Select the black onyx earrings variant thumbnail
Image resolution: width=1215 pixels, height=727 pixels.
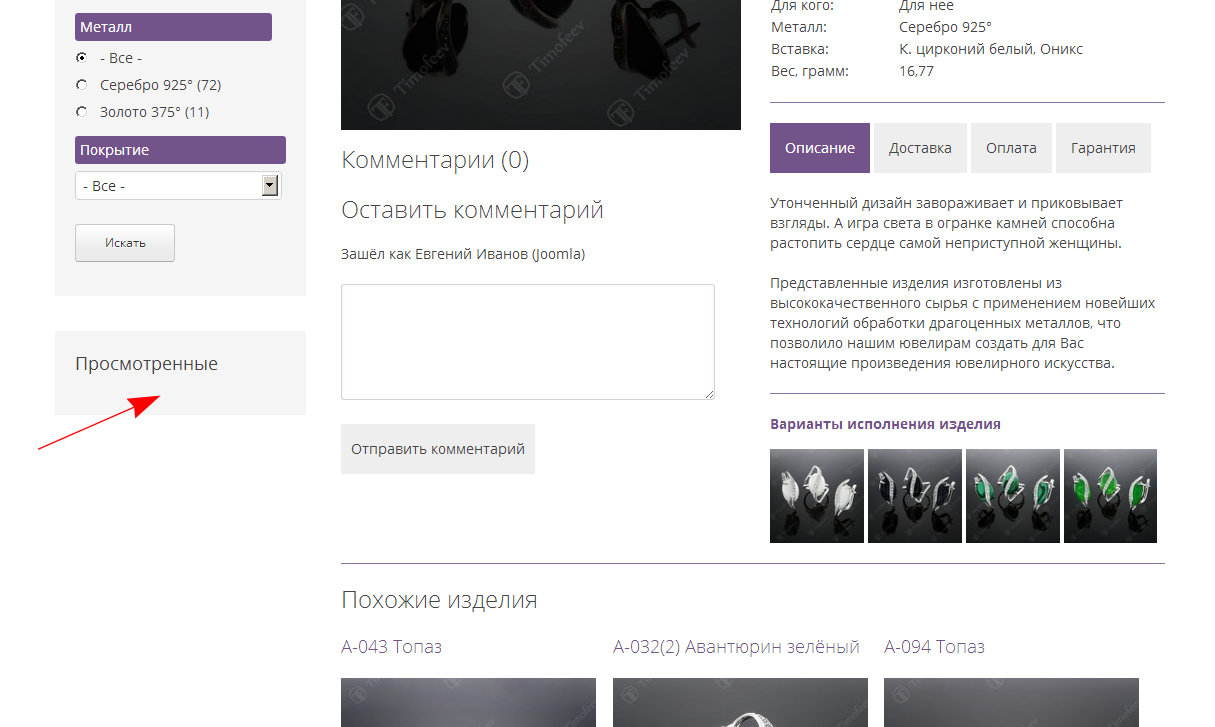coord(914,496)
